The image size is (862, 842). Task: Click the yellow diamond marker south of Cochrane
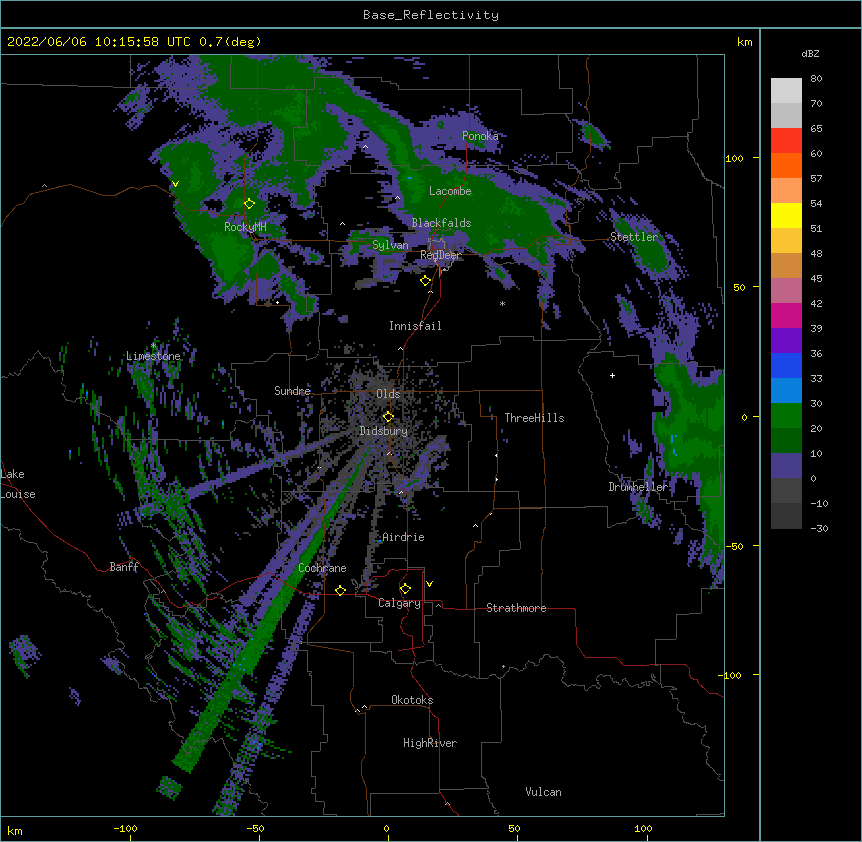tap(340, 590)
